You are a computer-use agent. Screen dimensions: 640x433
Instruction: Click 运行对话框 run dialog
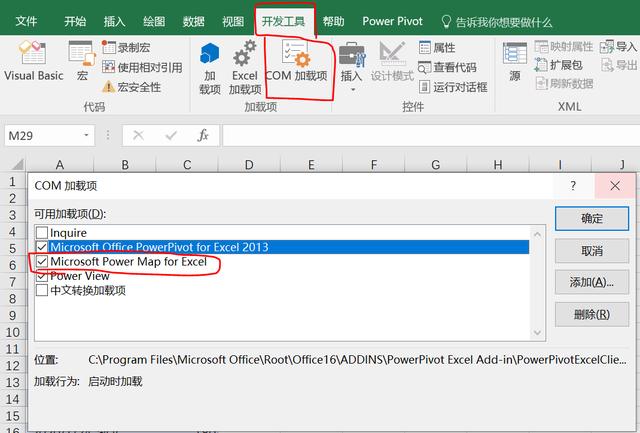(453, 87)
